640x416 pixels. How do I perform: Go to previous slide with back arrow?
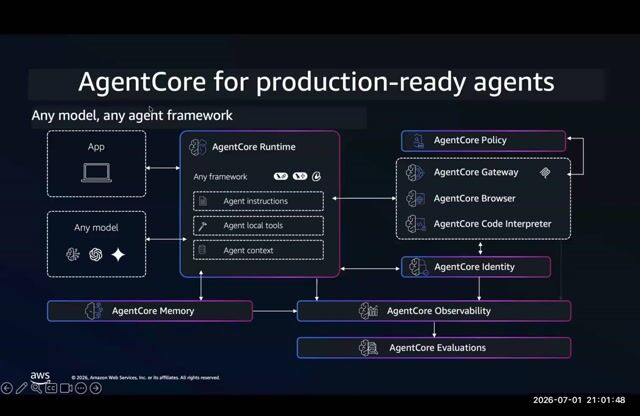coord(7,388)
